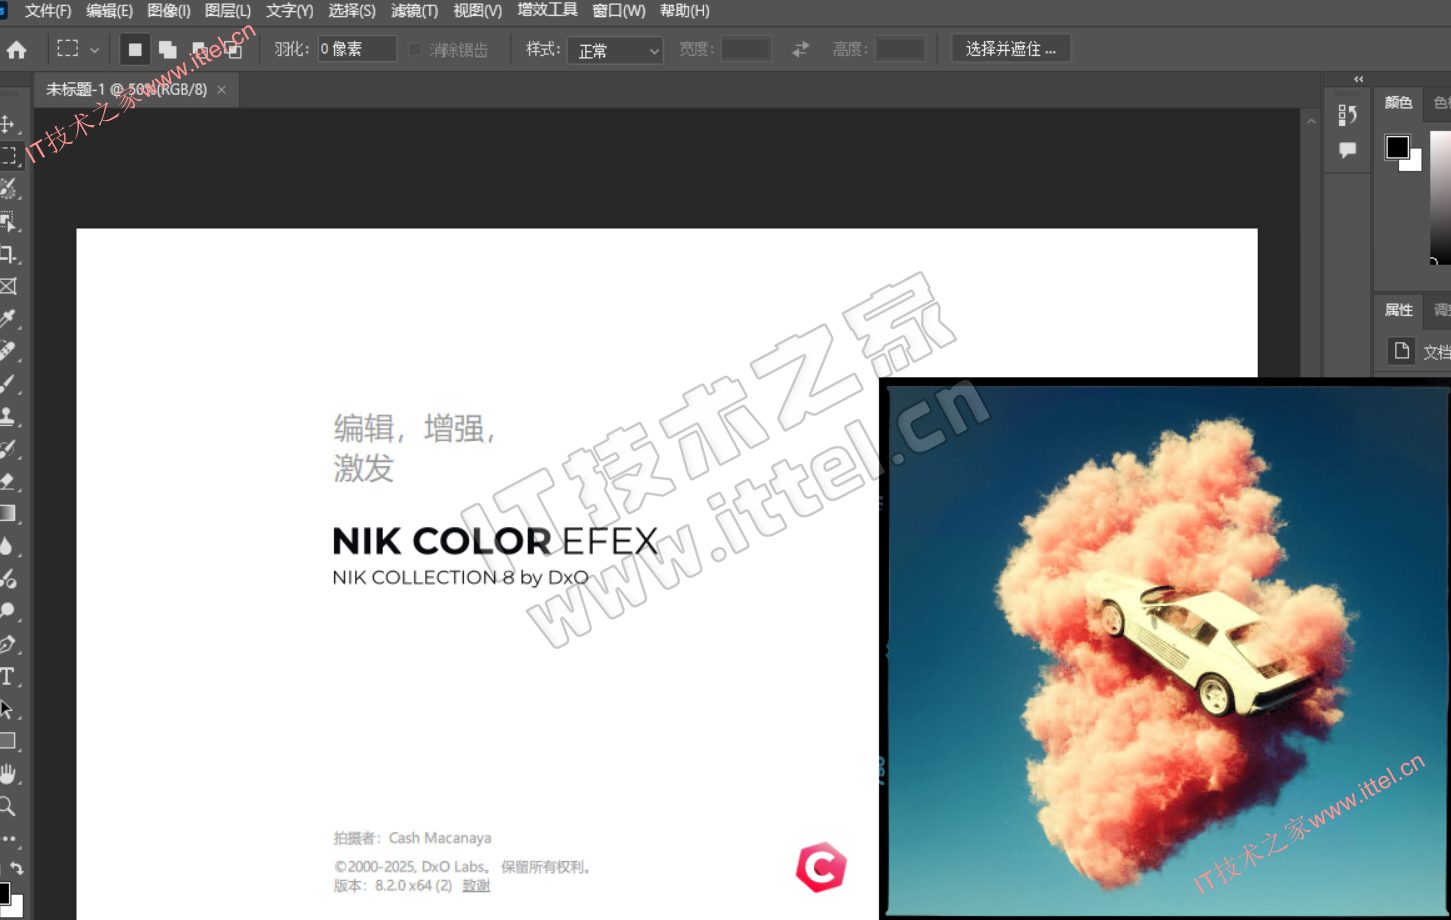Screen dimensions: 1451x920
Task: Select the Horizontal Type tool
Action: point(8,677)
